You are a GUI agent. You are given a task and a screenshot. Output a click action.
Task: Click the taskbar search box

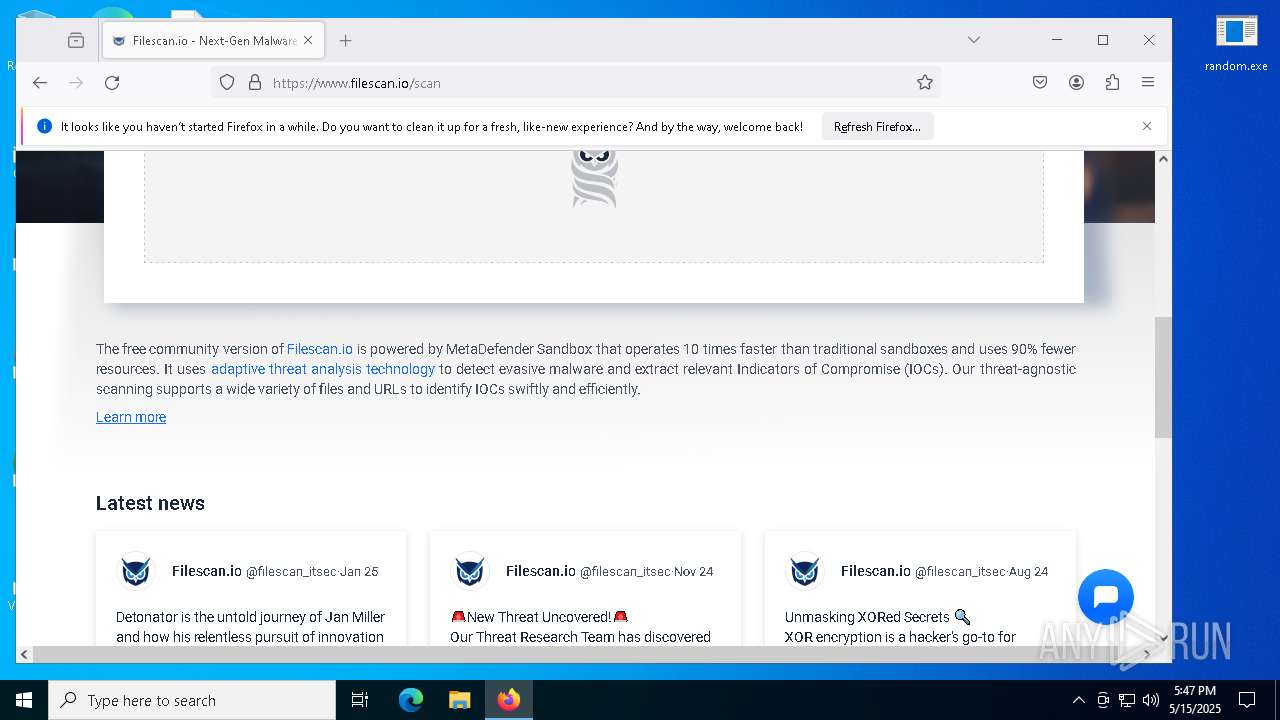[x=192, y=700]
